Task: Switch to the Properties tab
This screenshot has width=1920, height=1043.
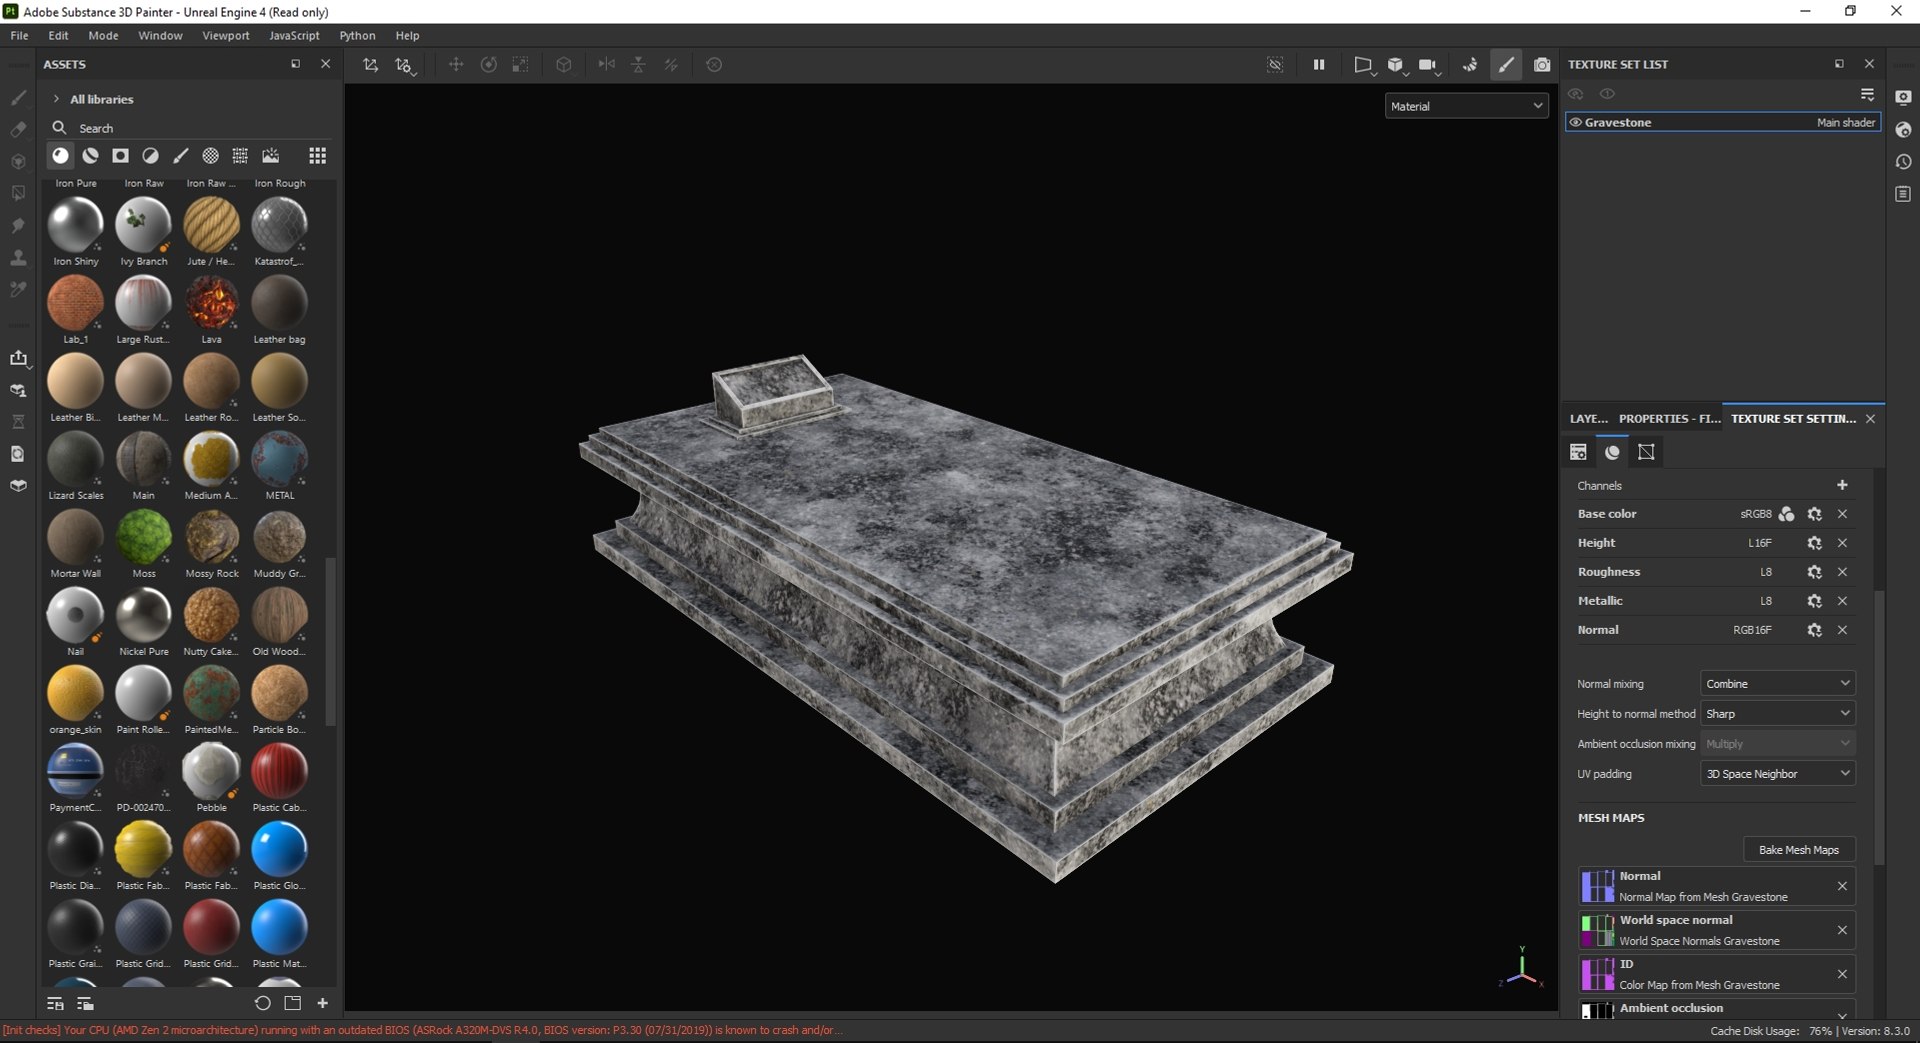Action: pos(1669,419)
